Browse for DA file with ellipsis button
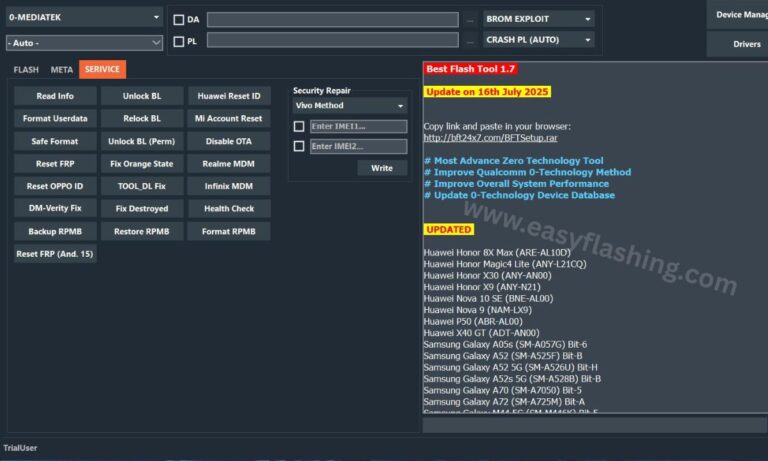Screen dimensions: 768x461 pyautogui.click(x=470, y=20)
